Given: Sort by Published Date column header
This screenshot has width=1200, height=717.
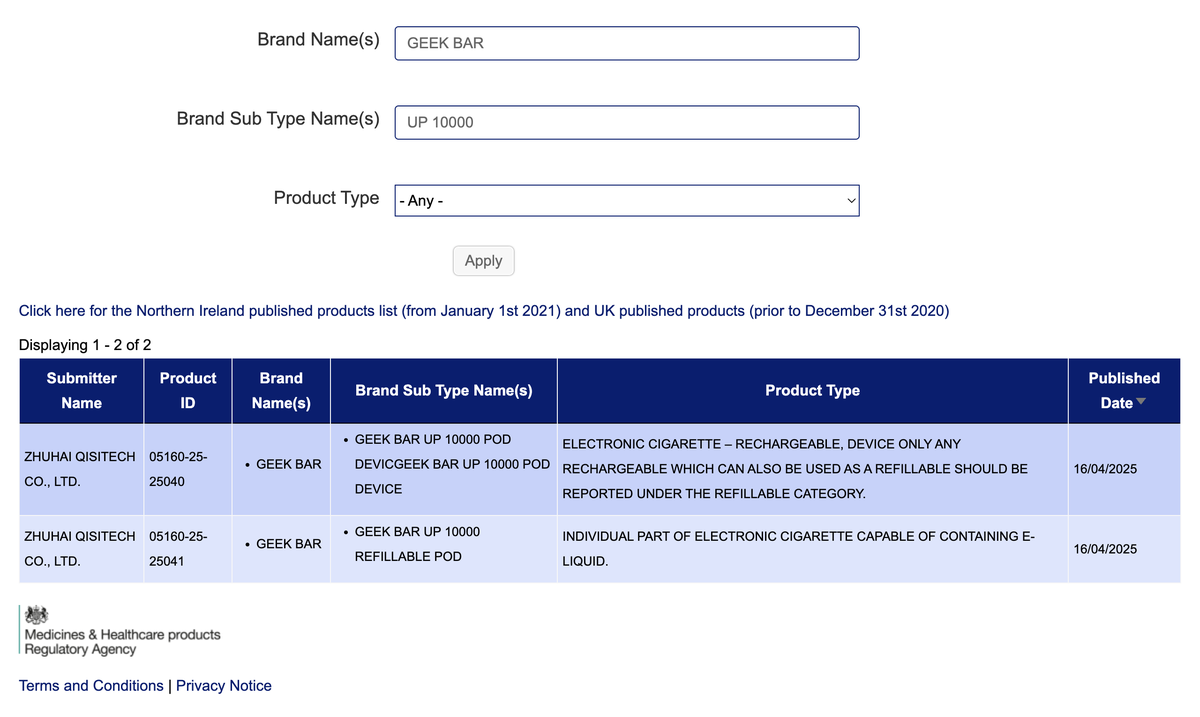Looking at the screenshot, I should 1124,390.
